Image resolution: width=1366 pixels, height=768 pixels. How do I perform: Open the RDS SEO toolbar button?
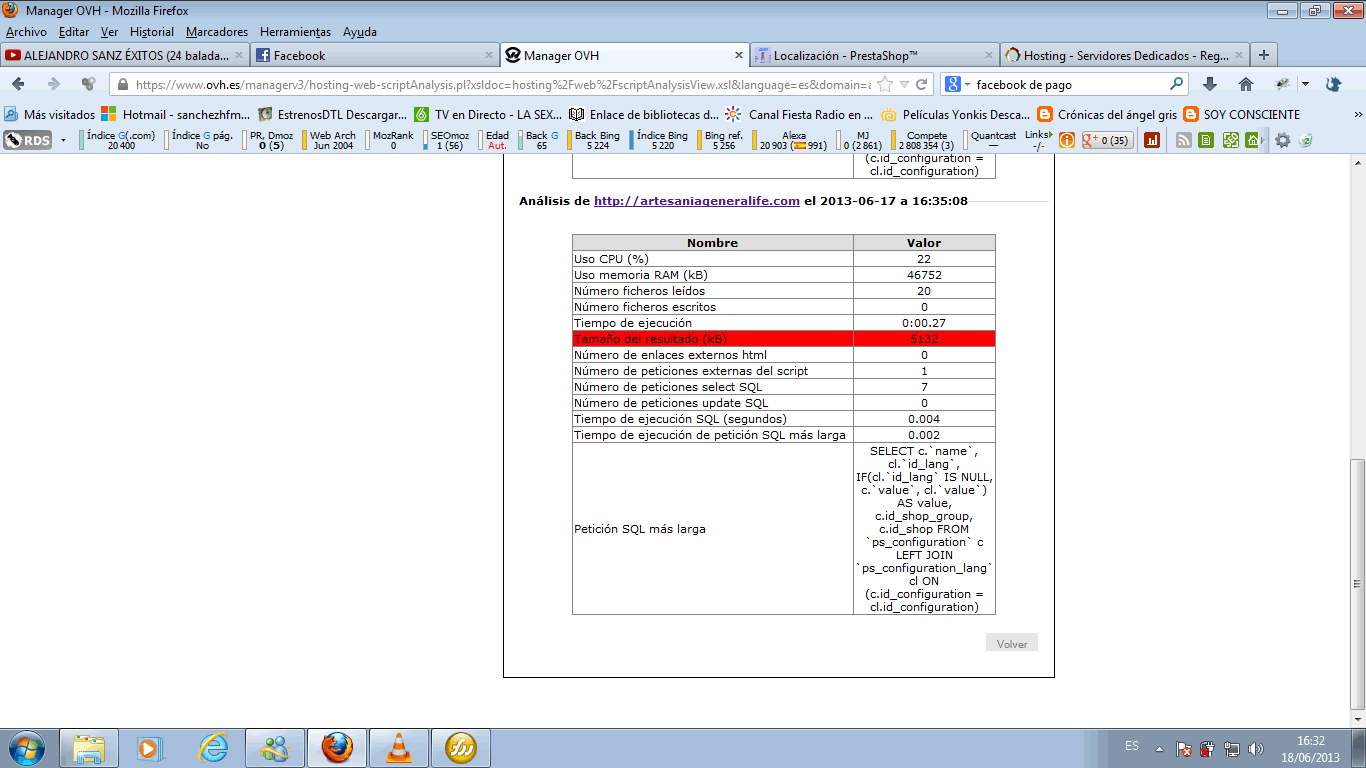tap(28, 140)
